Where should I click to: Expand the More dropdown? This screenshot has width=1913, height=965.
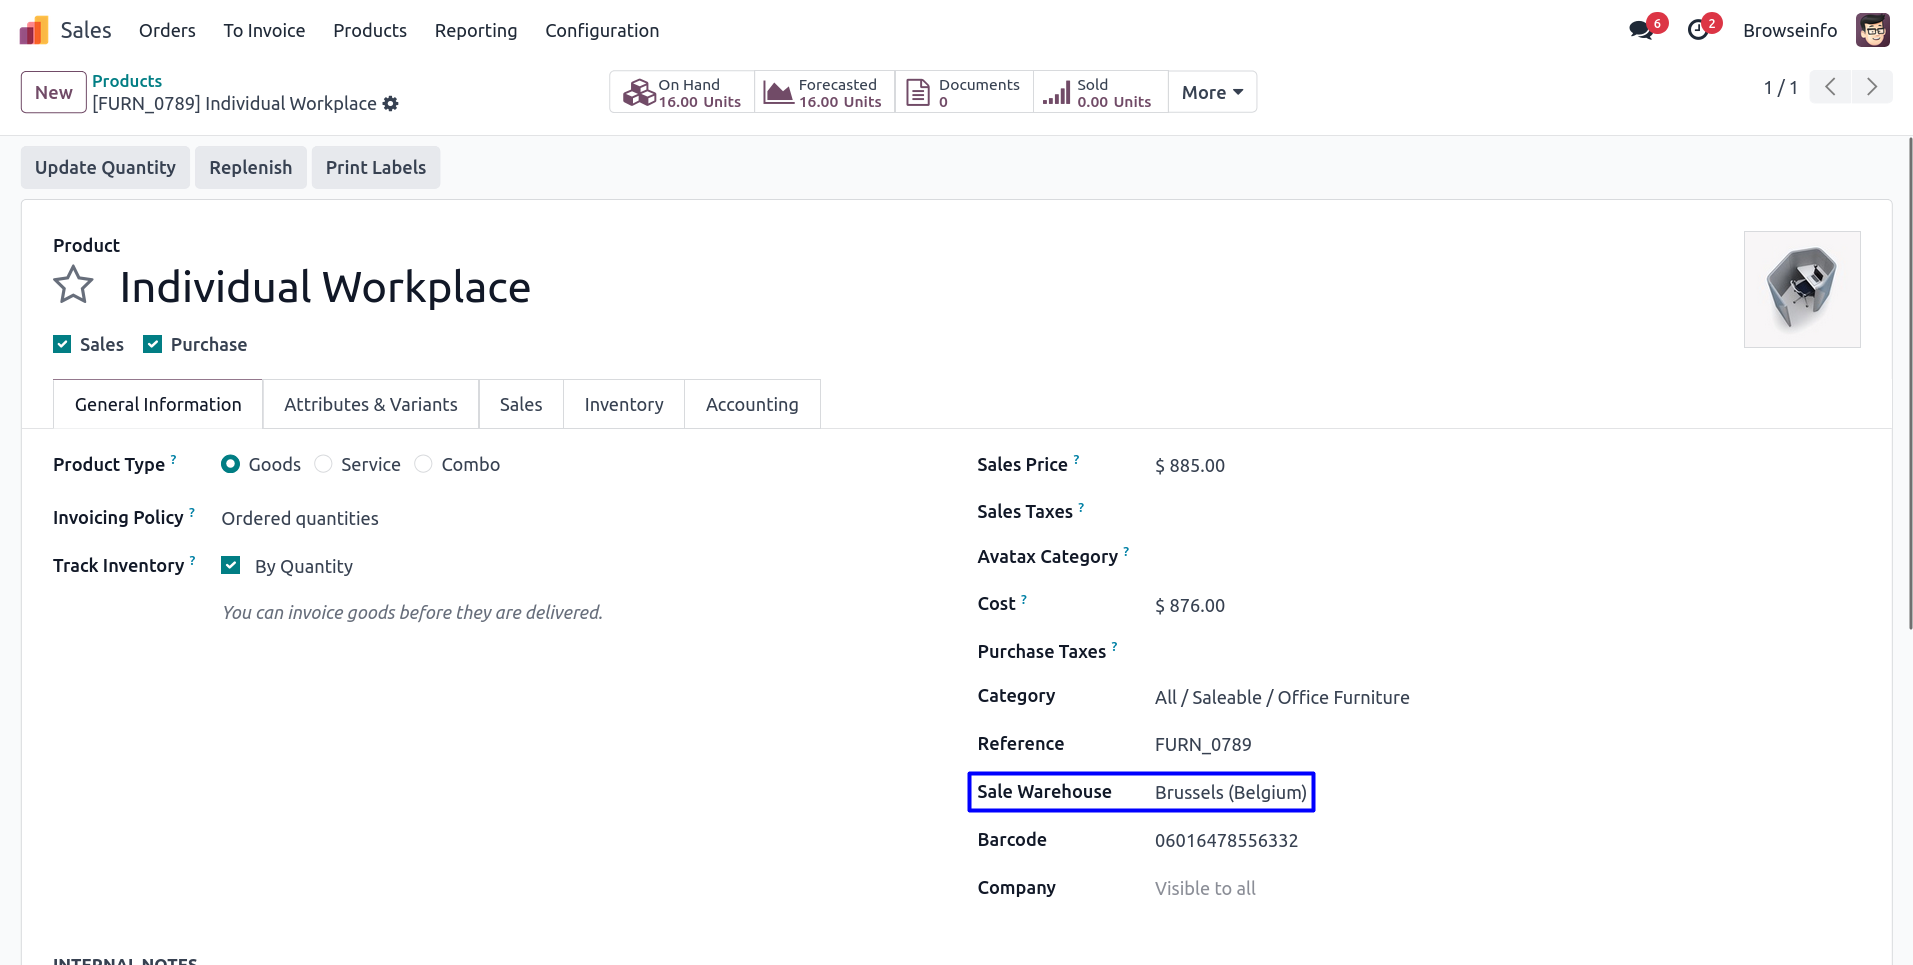tap(1212, 92)
